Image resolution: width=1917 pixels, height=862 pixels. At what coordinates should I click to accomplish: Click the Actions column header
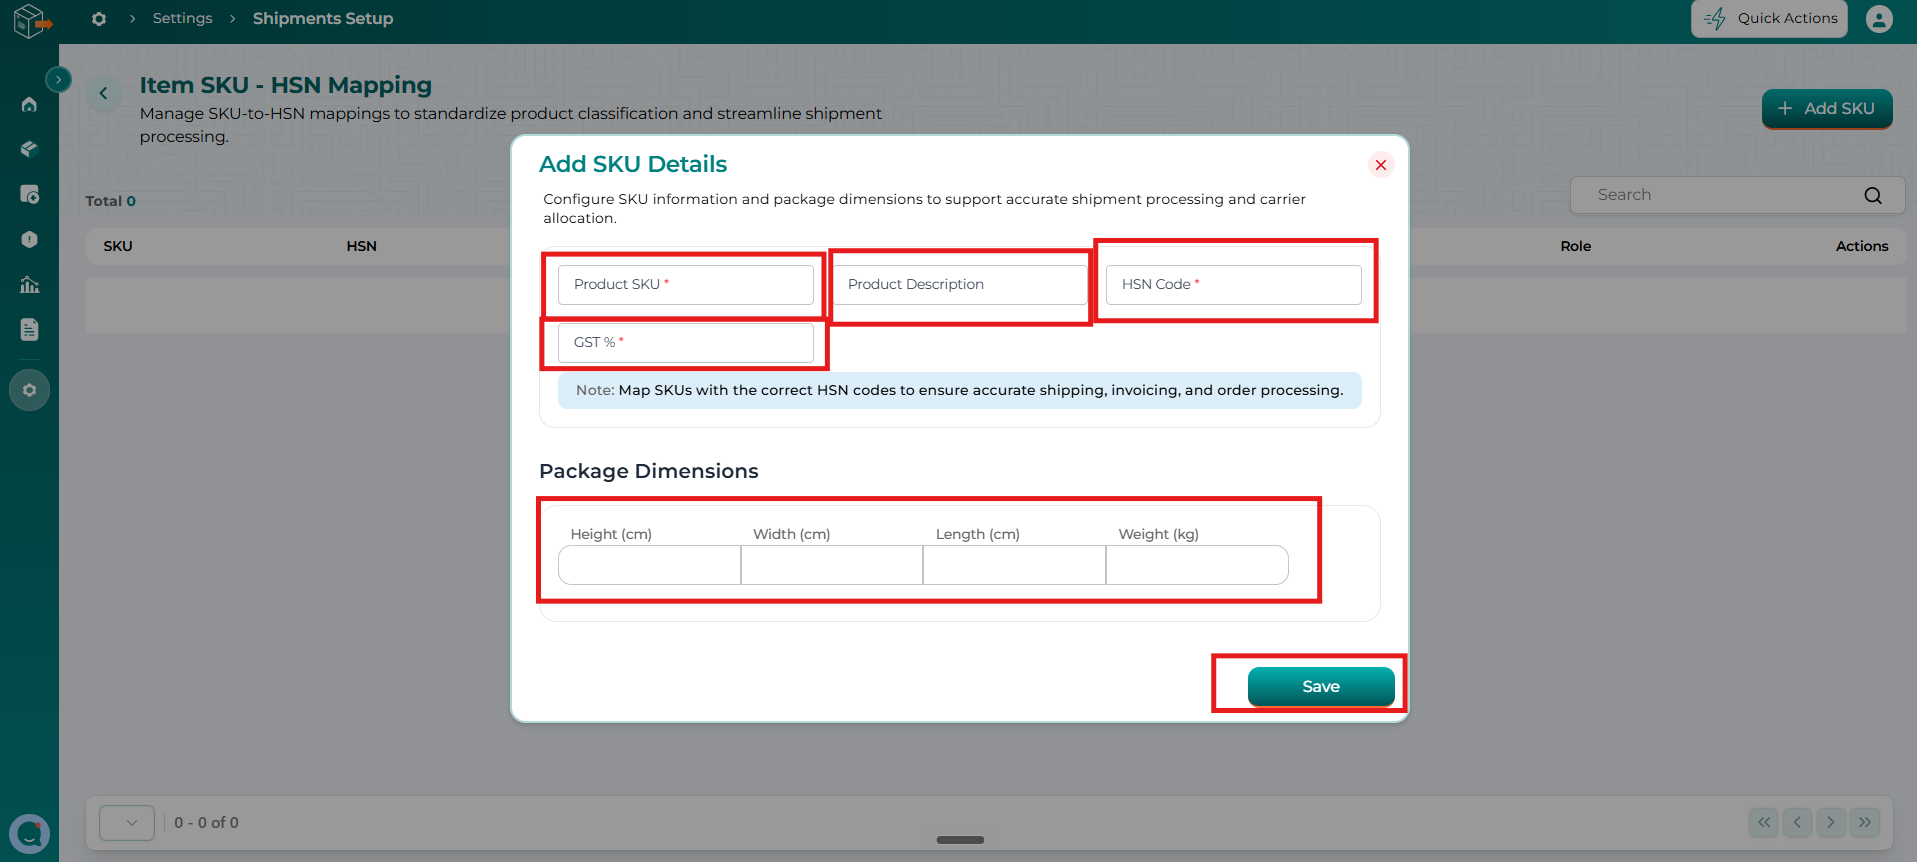tap(1862, 246)
